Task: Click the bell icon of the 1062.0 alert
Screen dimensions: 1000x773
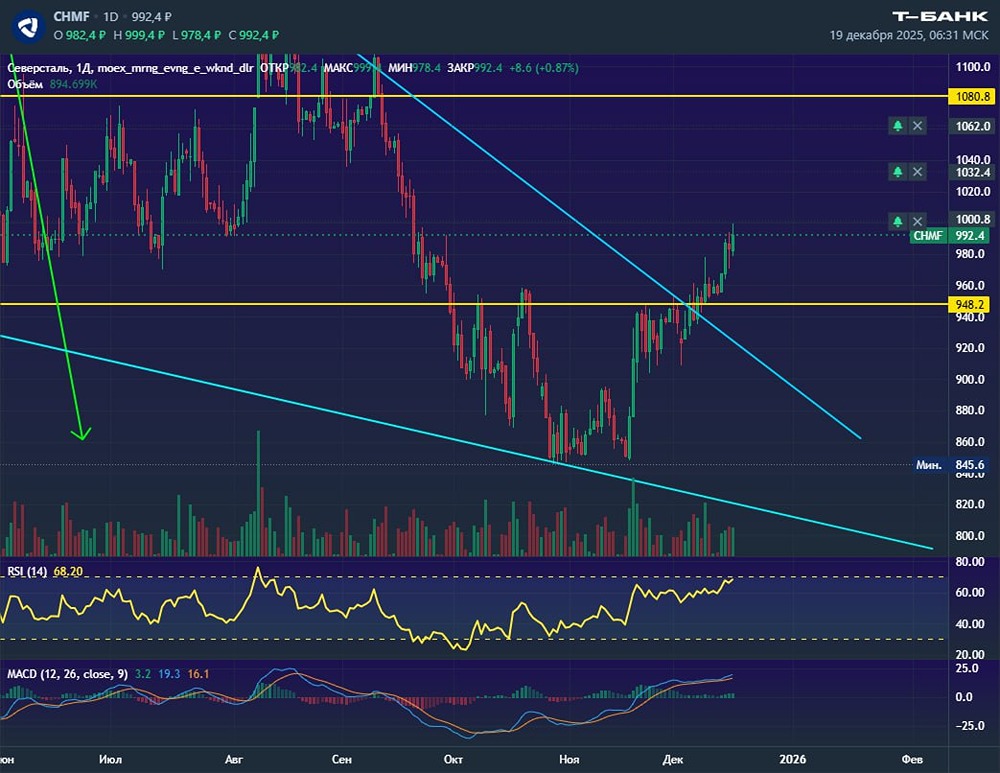Action: point(898,126)
